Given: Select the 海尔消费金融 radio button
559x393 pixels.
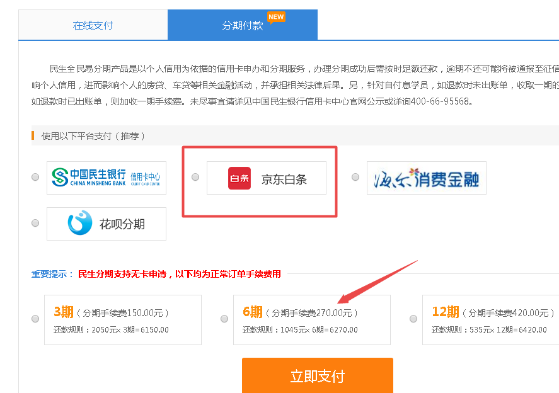Looking at the screenshot, I should coord(355,177).
